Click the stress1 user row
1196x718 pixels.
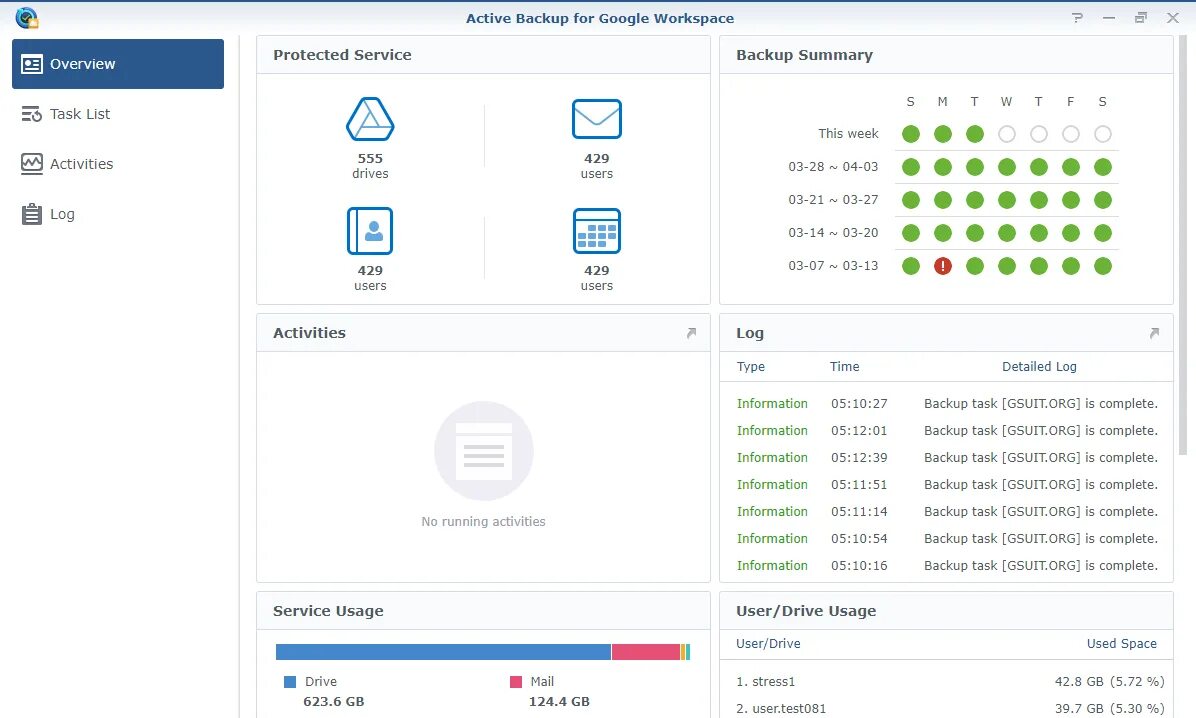click(x=947, y=682)
